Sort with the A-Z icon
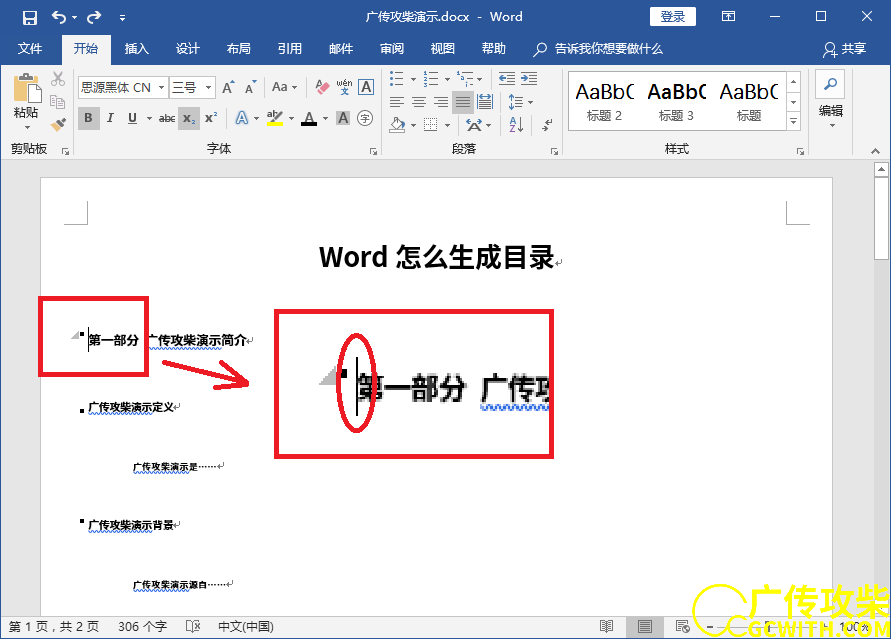 (516, 124)
